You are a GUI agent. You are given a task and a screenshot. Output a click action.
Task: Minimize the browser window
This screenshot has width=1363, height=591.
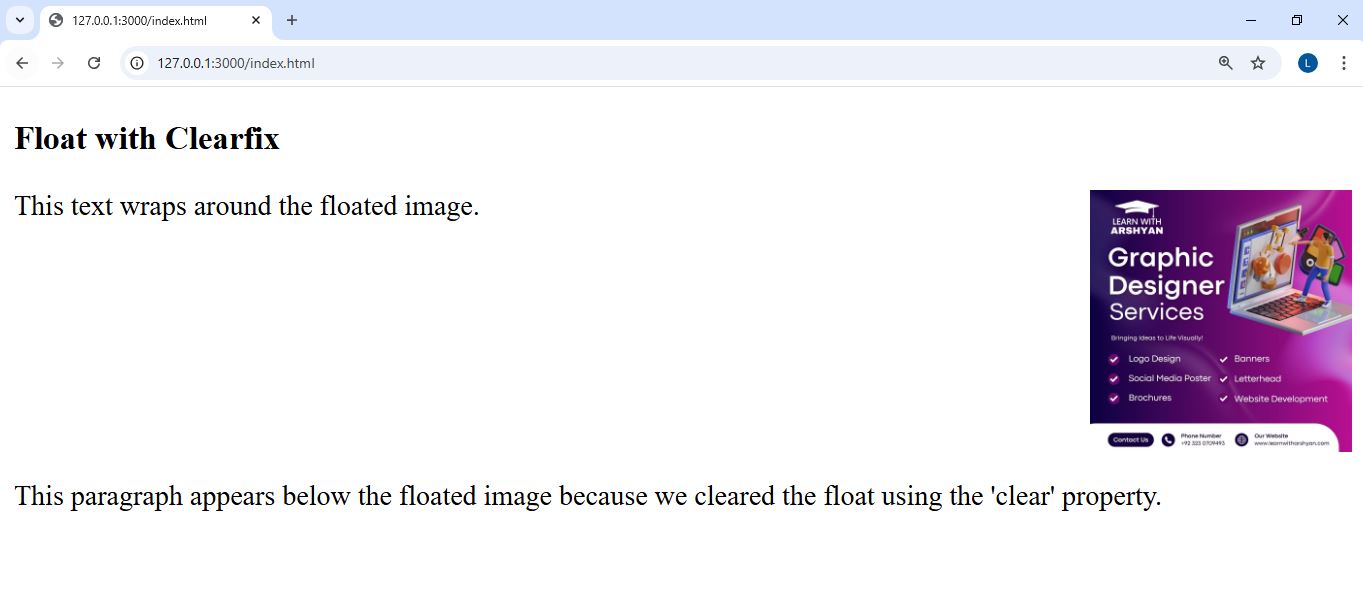point(1251,20)
